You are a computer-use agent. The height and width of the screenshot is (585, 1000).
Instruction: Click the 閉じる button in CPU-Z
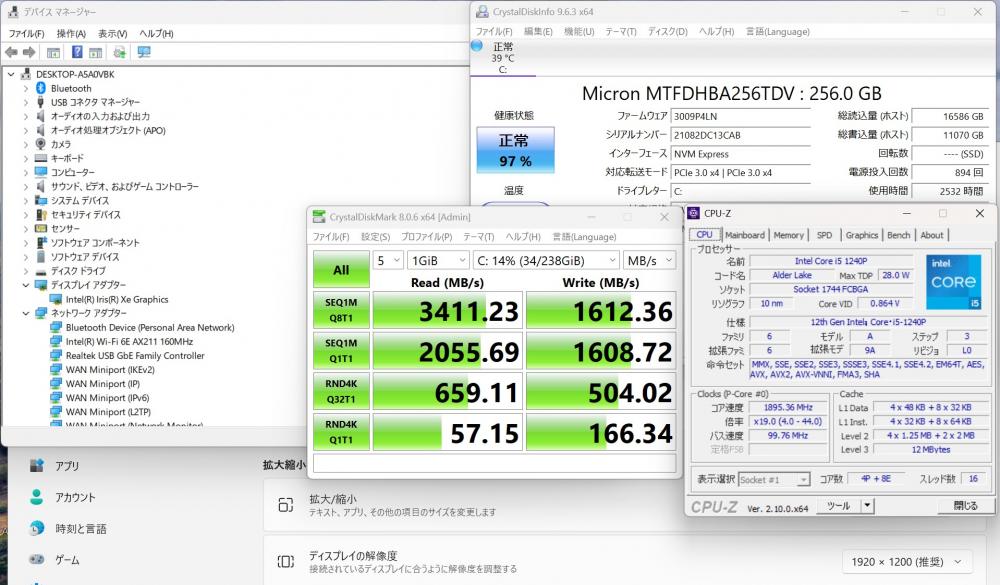coord(965,506)
